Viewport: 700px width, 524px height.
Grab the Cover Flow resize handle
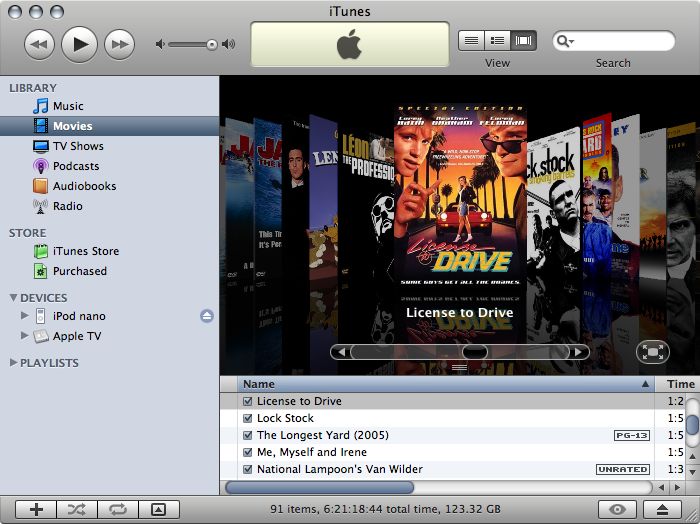pos(459,368)
